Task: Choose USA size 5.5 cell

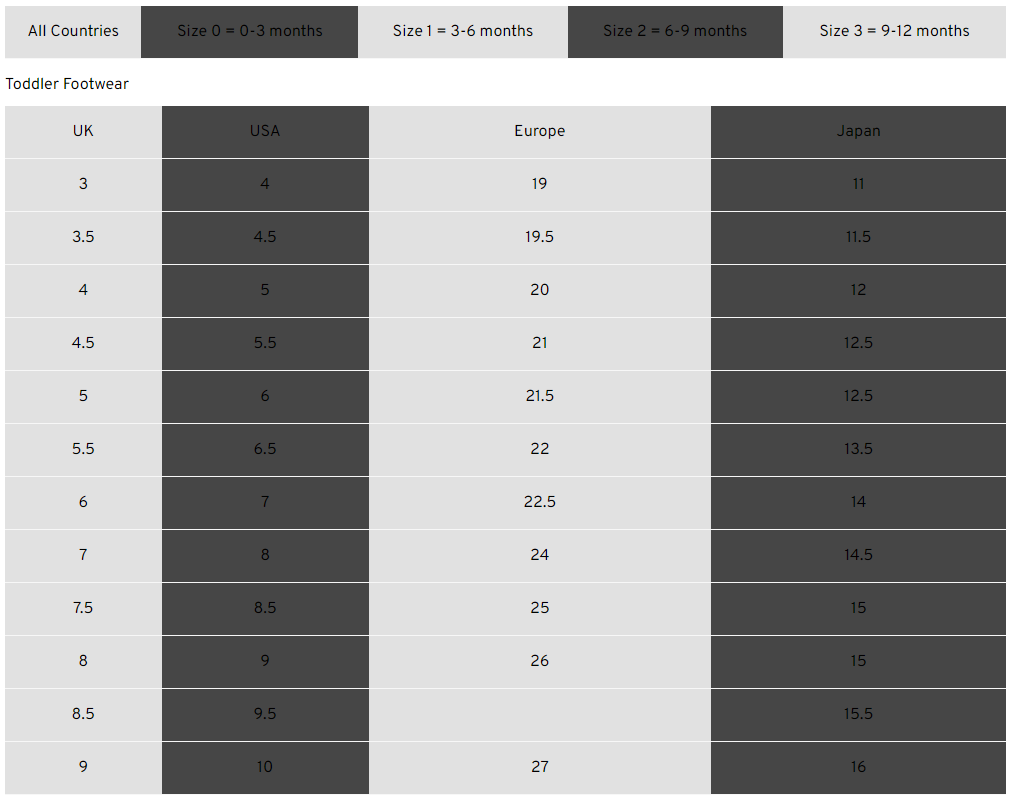Action: (265, 343)
